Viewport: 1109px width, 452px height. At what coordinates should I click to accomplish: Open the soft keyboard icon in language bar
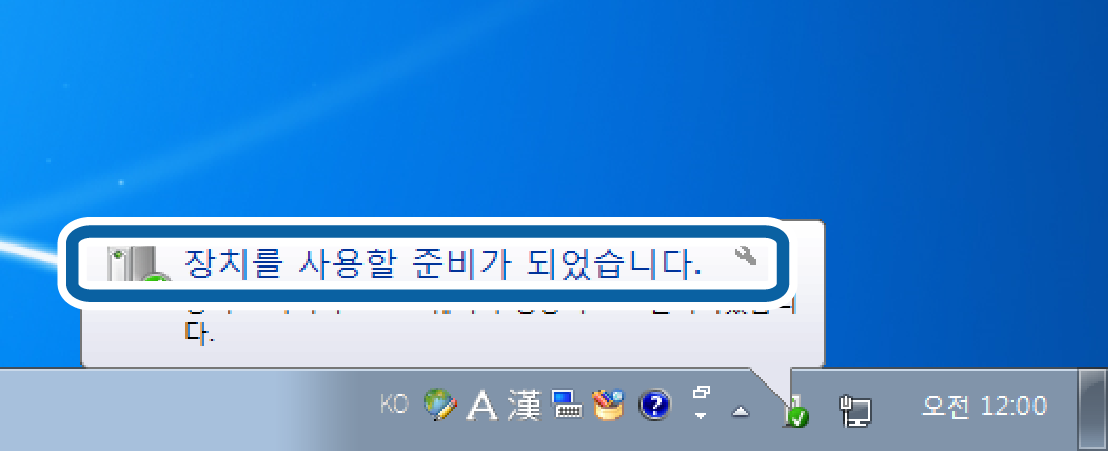pyautogui.click(x=566, y=405)
